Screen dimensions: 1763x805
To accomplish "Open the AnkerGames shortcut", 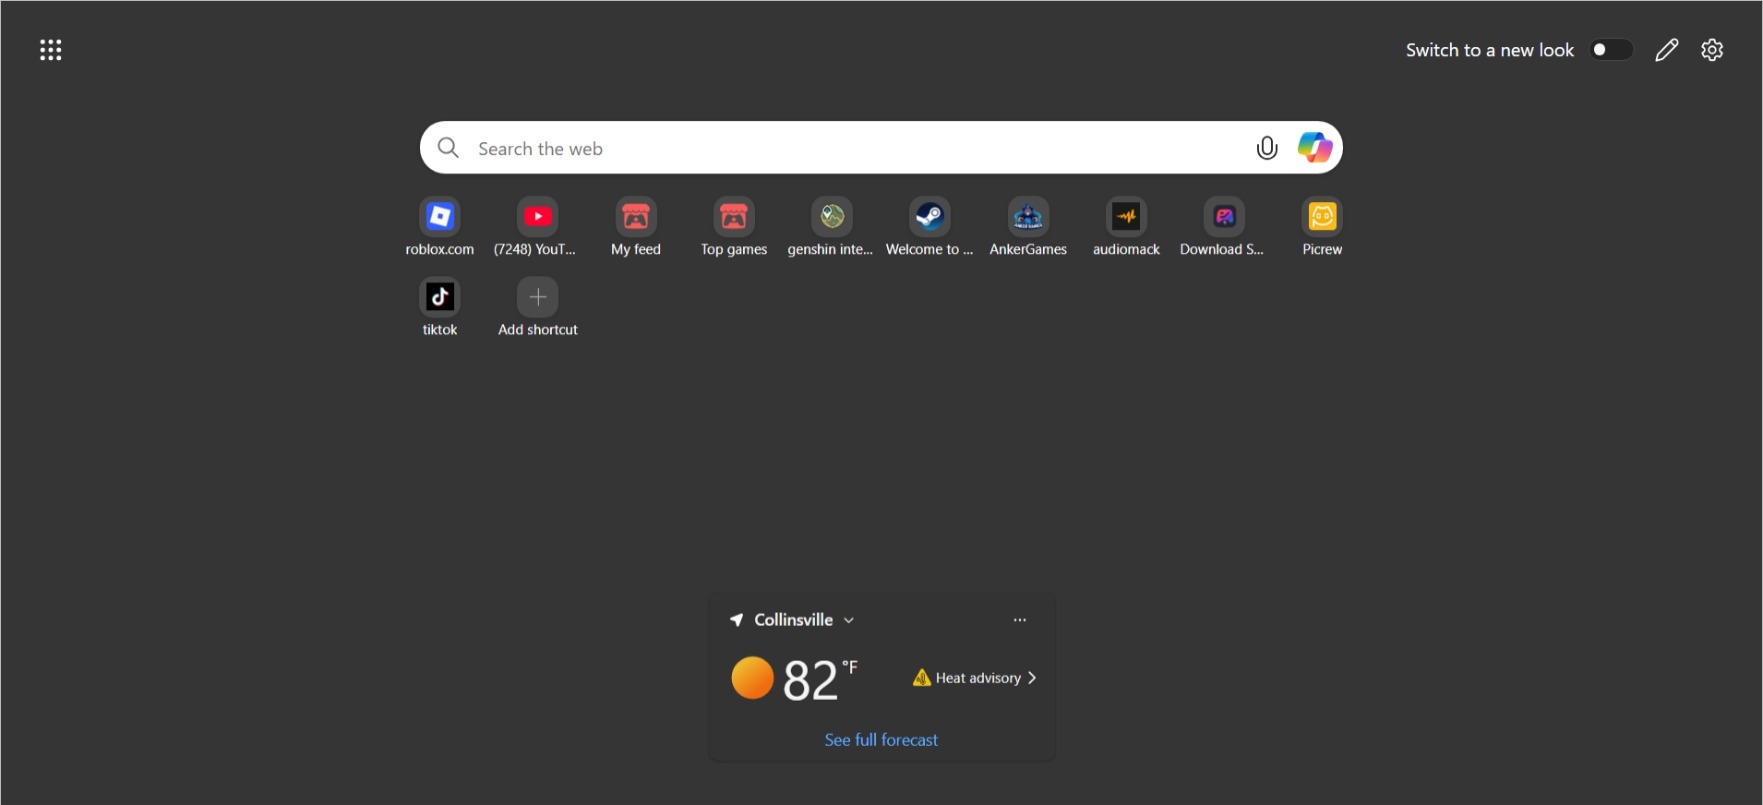I will pyautogui.click(x=1028, y=227).
